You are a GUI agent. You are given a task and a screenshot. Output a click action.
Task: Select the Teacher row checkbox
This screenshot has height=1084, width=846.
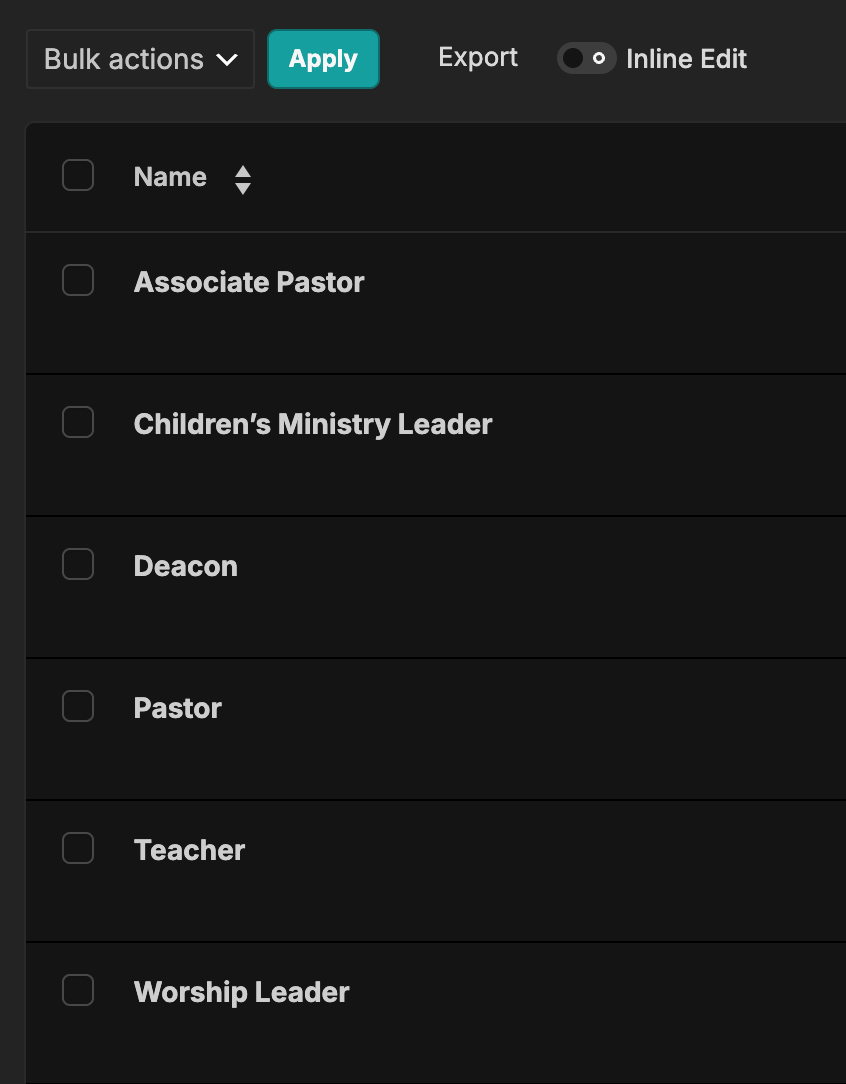pyautogui.click(x=78, y=849)
